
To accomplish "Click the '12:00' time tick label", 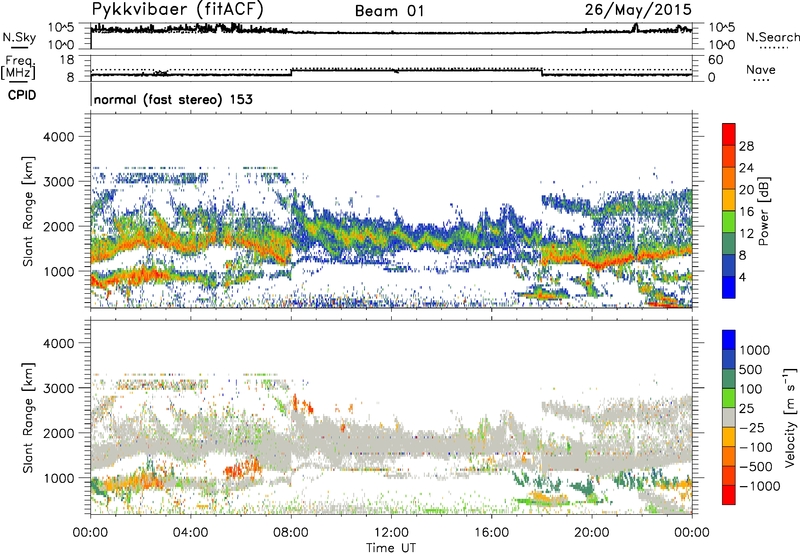I will coord(391,532).
